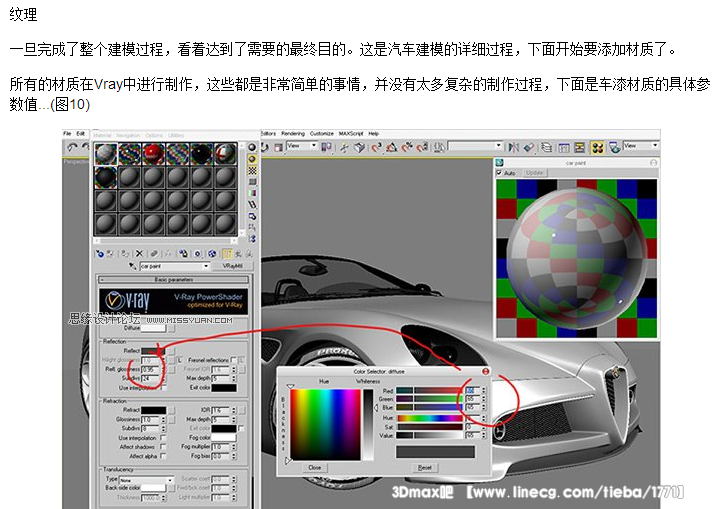Click the Fog color swatch
The height and width of the screenshot is (509, 713).
[x=223, y=438]
